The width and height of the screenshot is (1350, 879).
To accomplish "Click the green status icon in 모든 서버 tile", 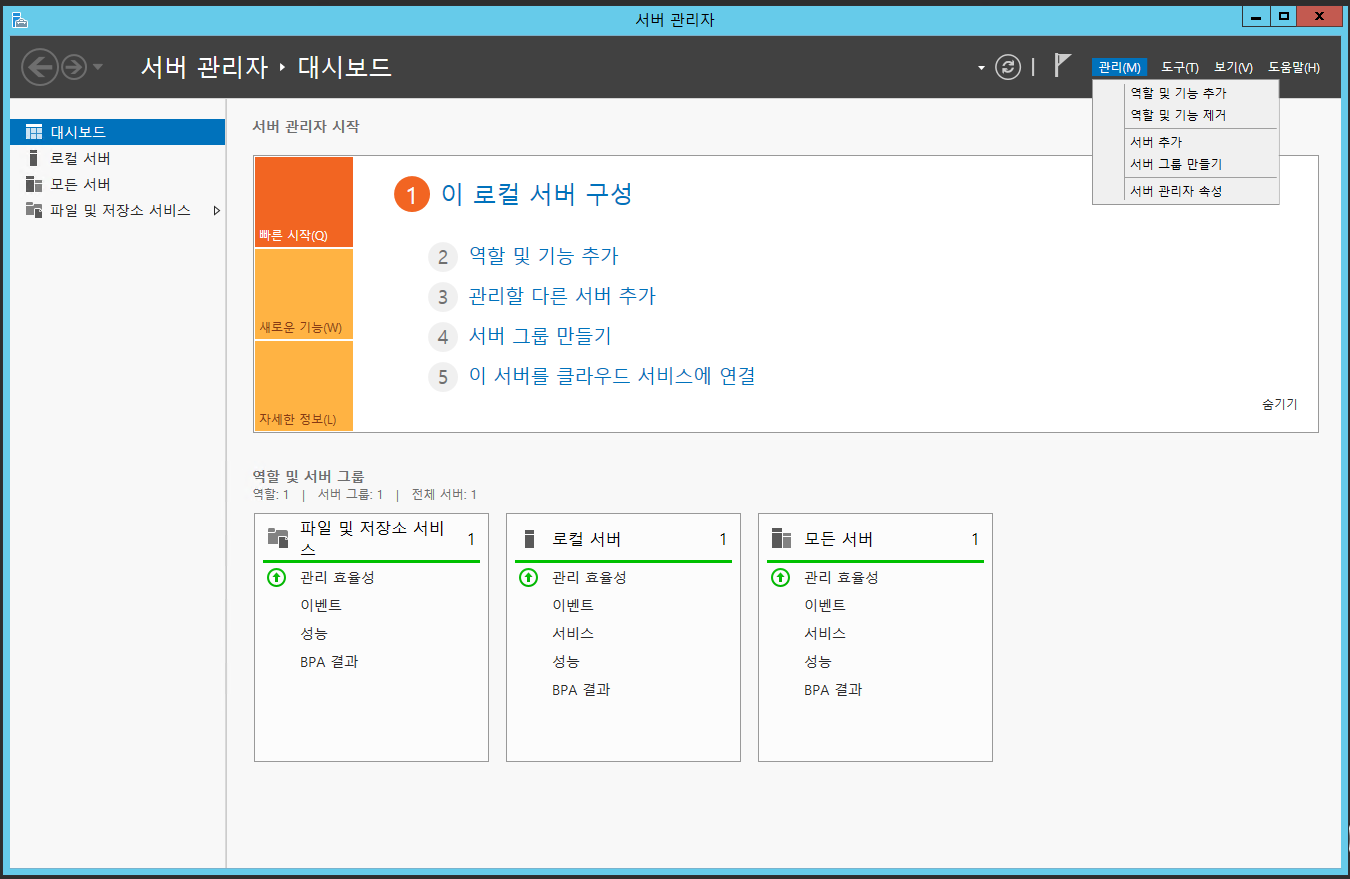I will click(x=780, y=577).
